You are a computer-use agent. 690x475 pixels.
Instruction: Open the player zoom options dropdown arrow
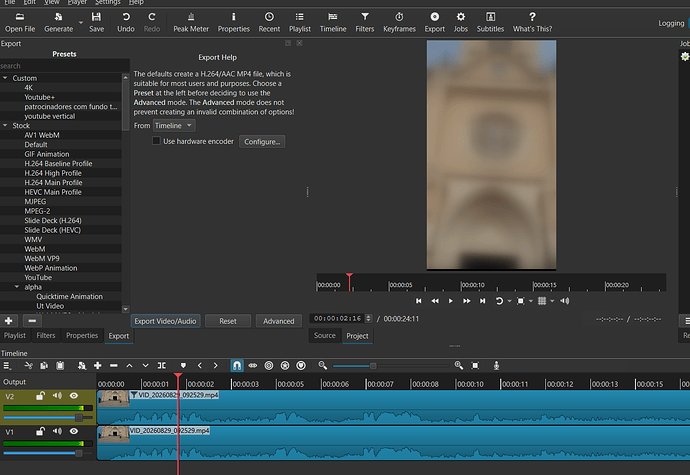531,301
